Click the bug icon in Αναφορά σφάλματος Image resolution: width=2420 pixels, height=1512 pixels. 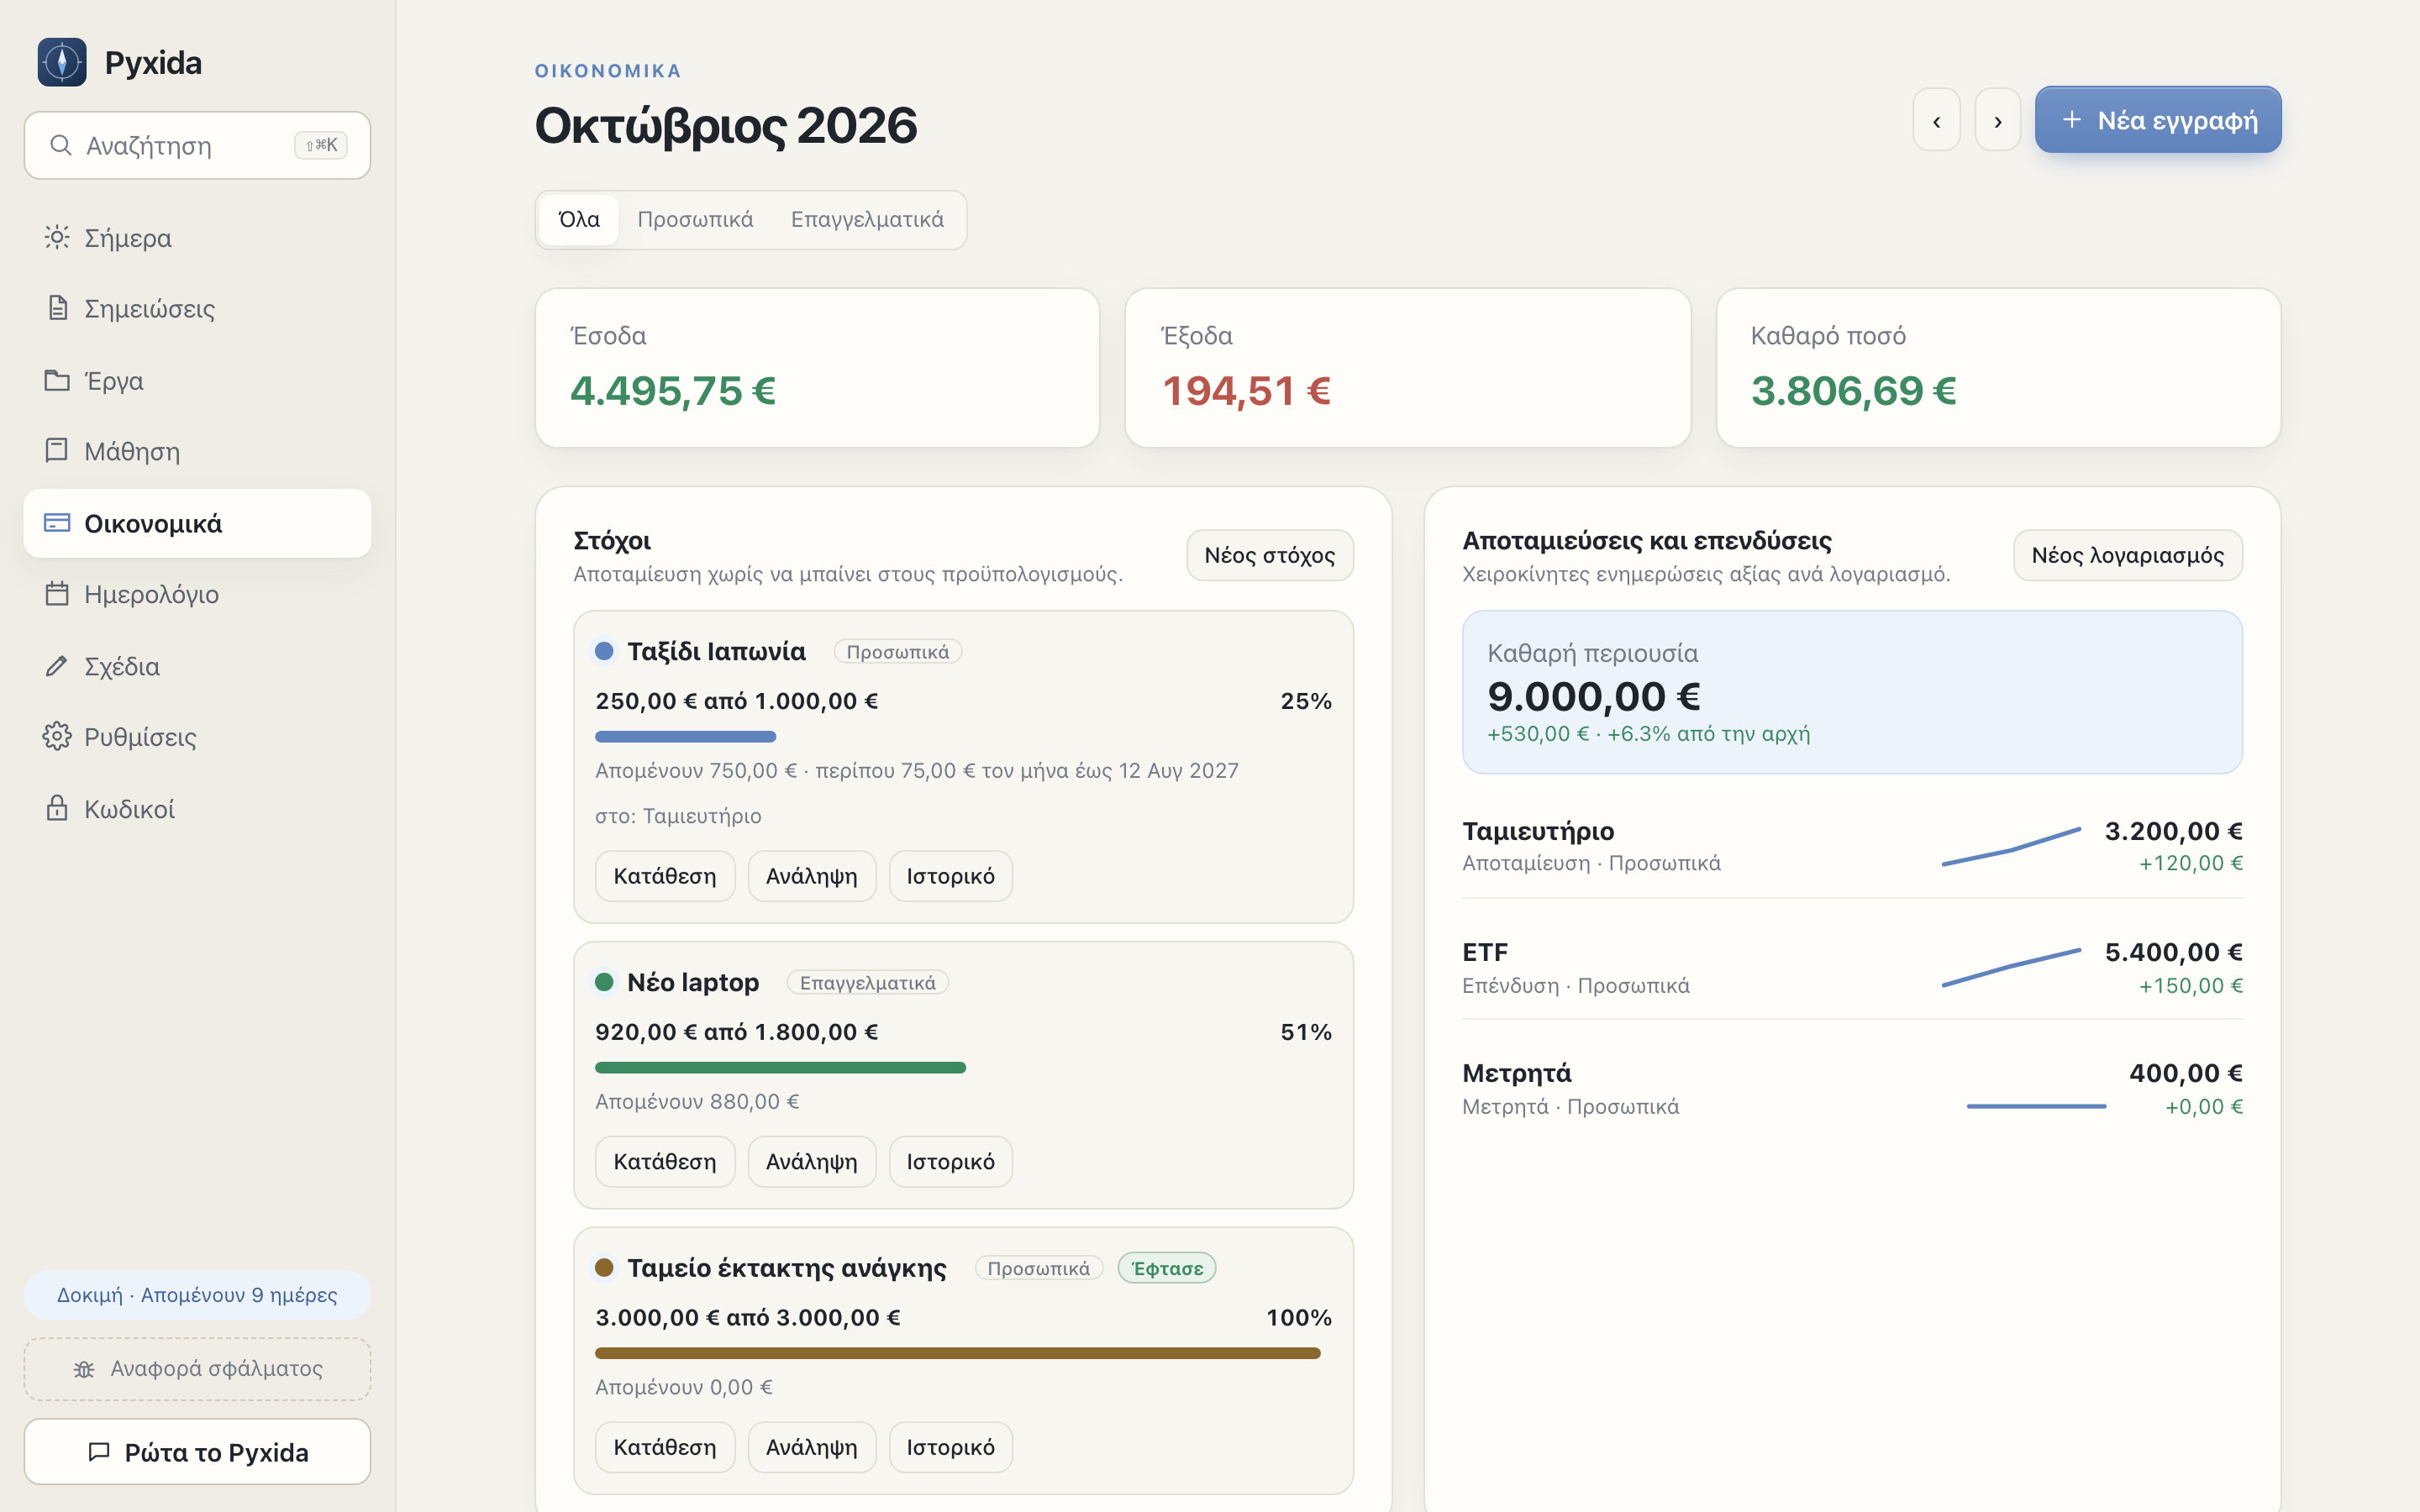pos(84,1369)
